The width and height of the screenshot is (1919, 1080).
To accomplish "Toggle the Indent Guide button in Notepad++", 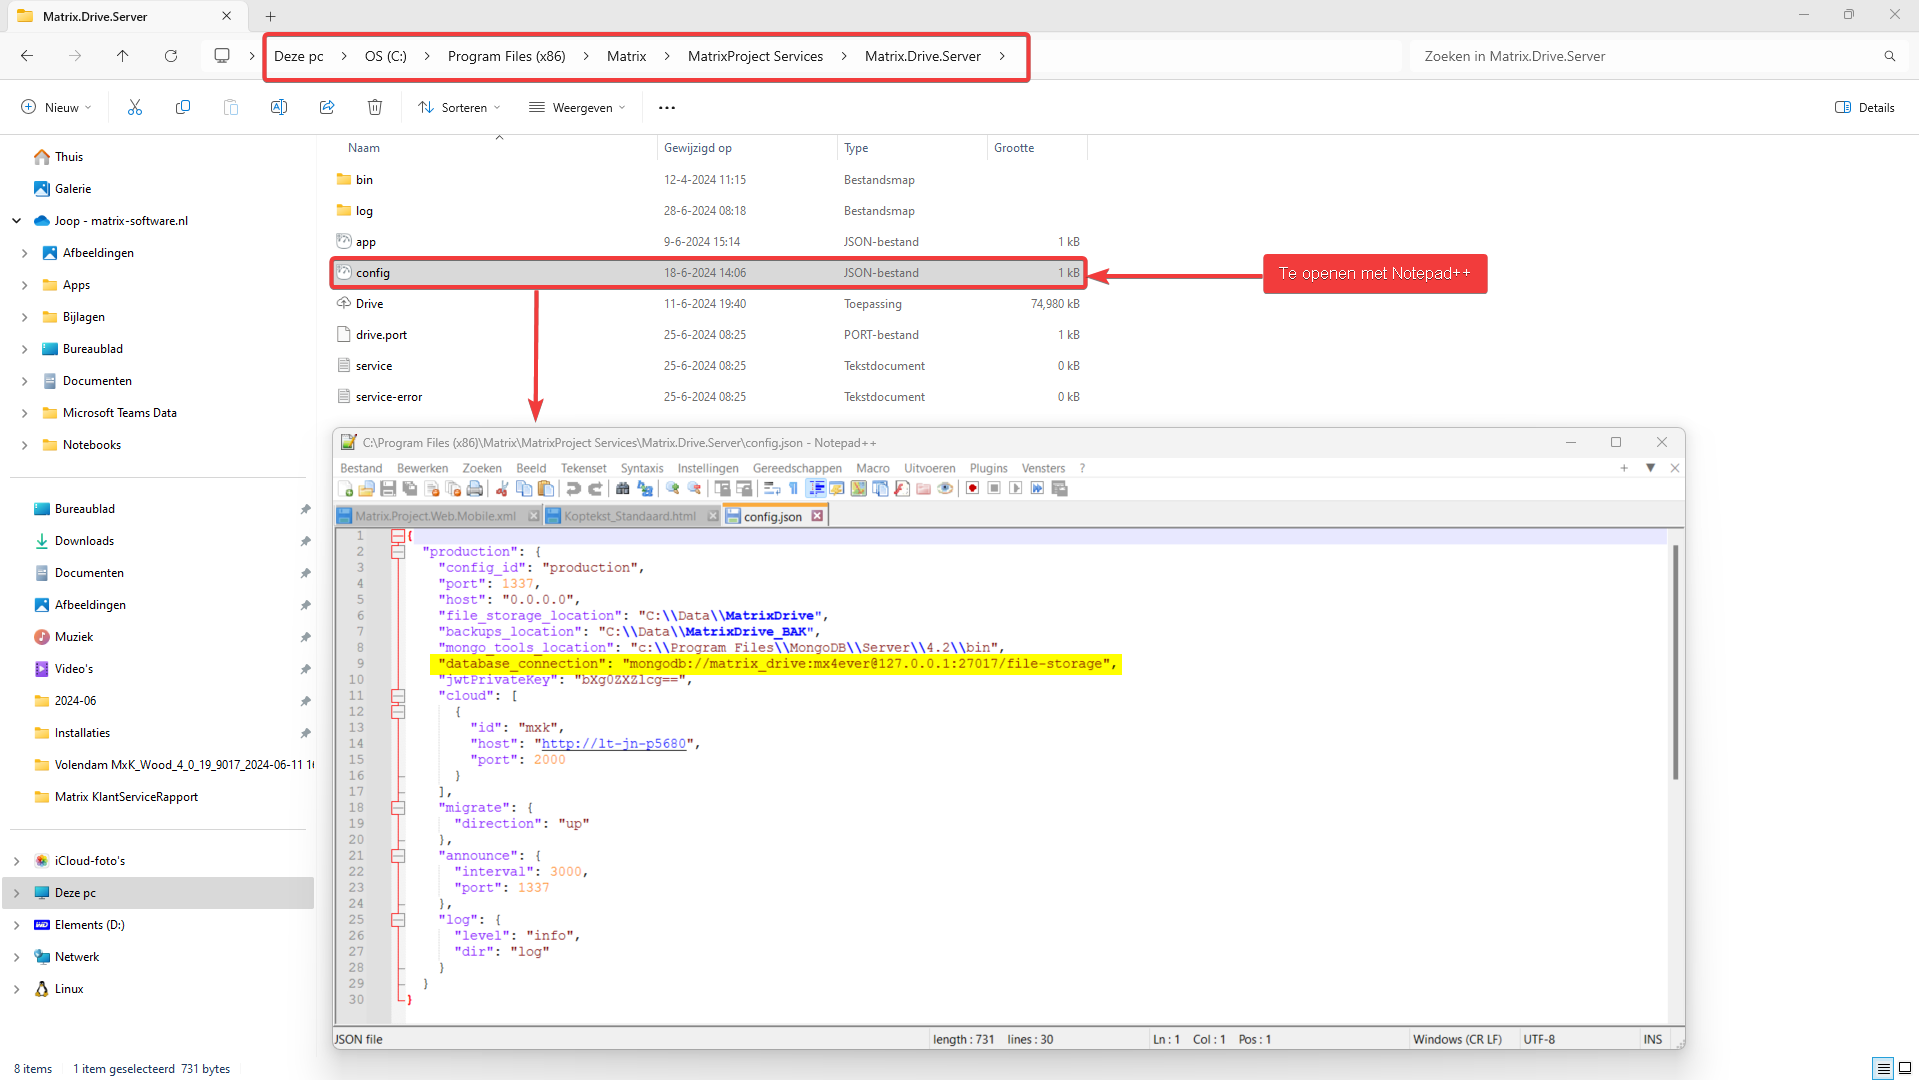I will click(x=816, y=488).
